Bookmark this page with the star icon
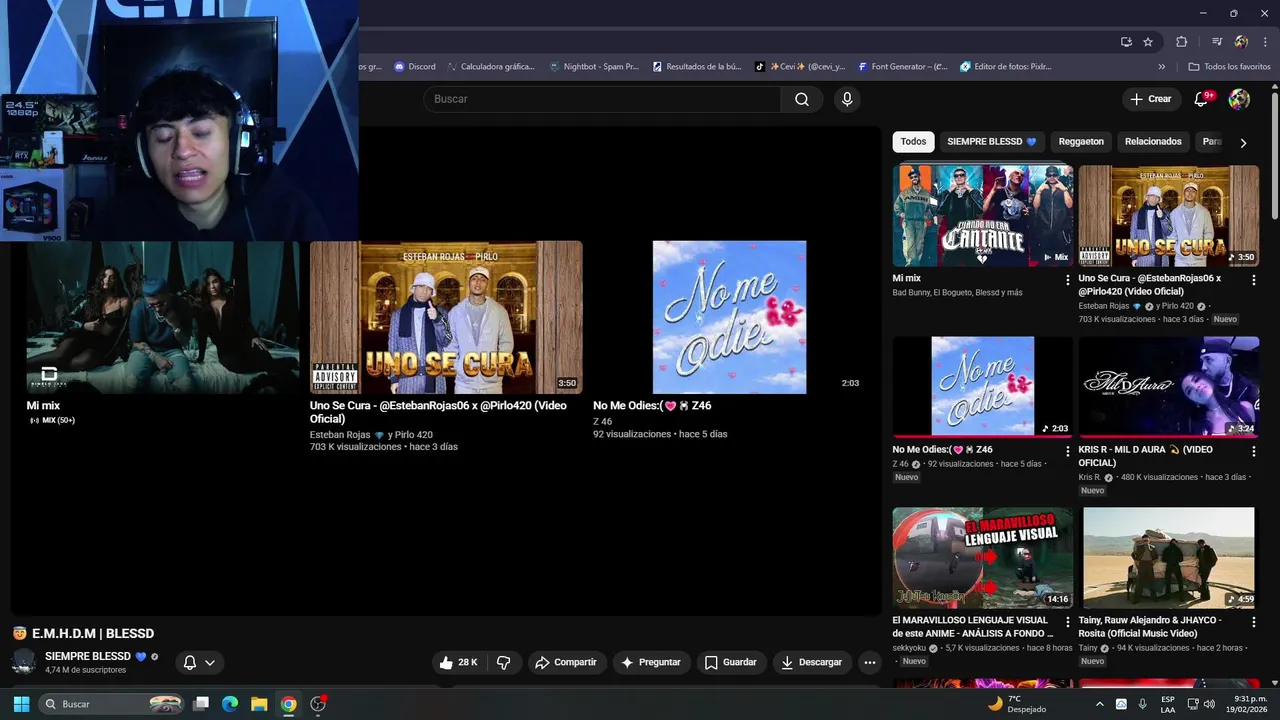Image resolution: width=1280 pixels, height=720 pixels. click(x=1148, y=42)
